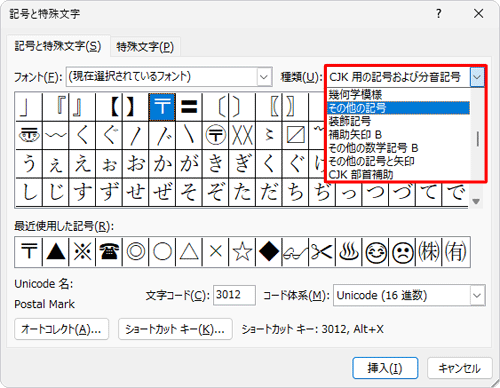Choose the 〜 wave dash symbol
Viewport: 500px width, 388px height.
55,135
